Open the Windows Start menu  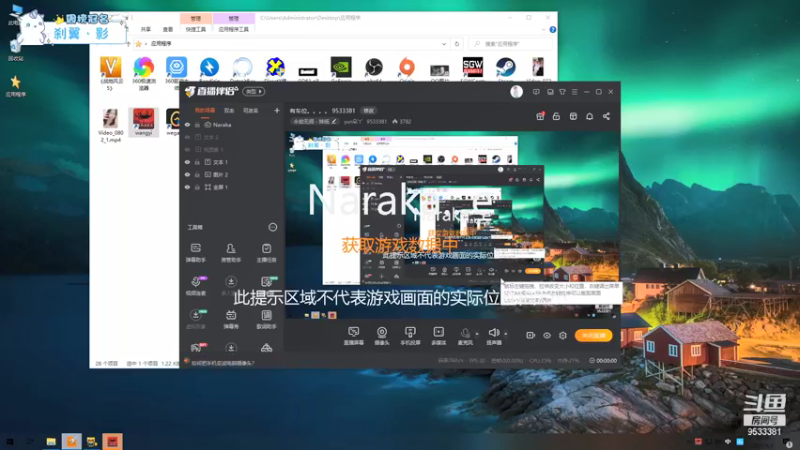(10, 441)
